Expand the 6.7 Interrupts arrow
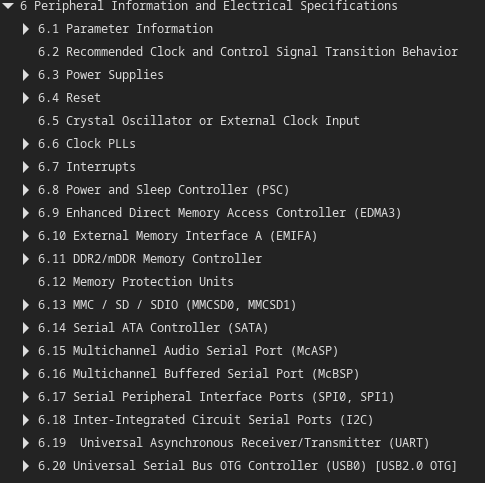 [x=26, y=167]
